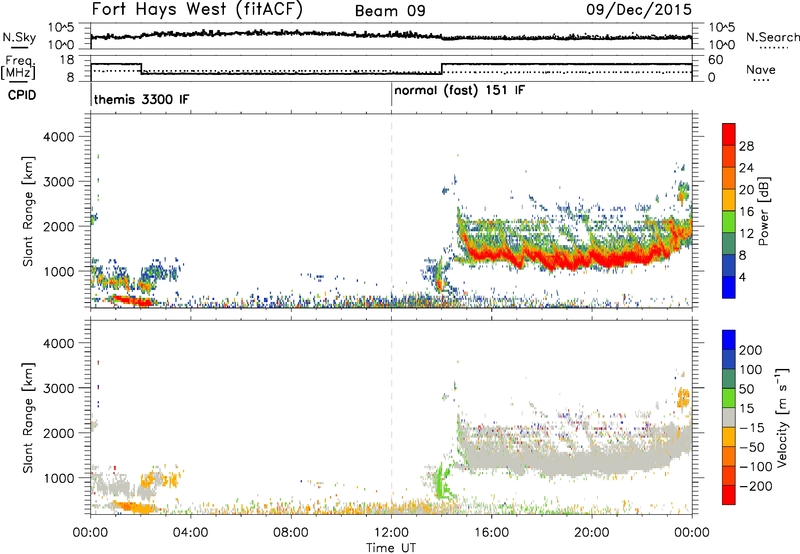The image size is (800, 554).
Task: Click the "50" tick on the Velocity colorbar
Action: click(x=746, y=389)
